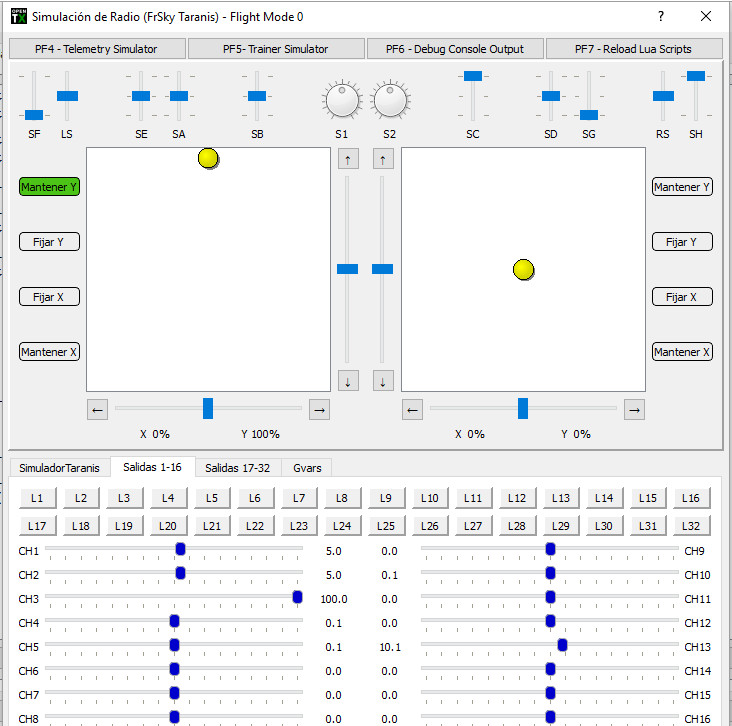Open the SimuladorTaranis tab
This screenshot has height=726, width=732.
(59, 467)
